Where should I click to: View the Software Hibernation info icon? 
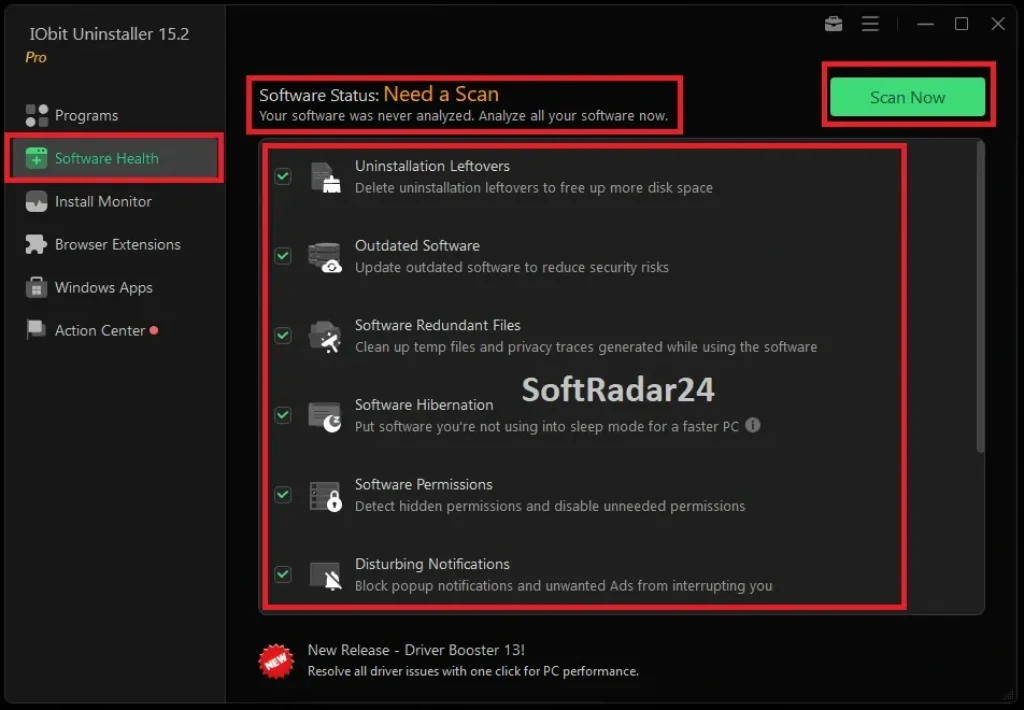[x=753, y=425]
